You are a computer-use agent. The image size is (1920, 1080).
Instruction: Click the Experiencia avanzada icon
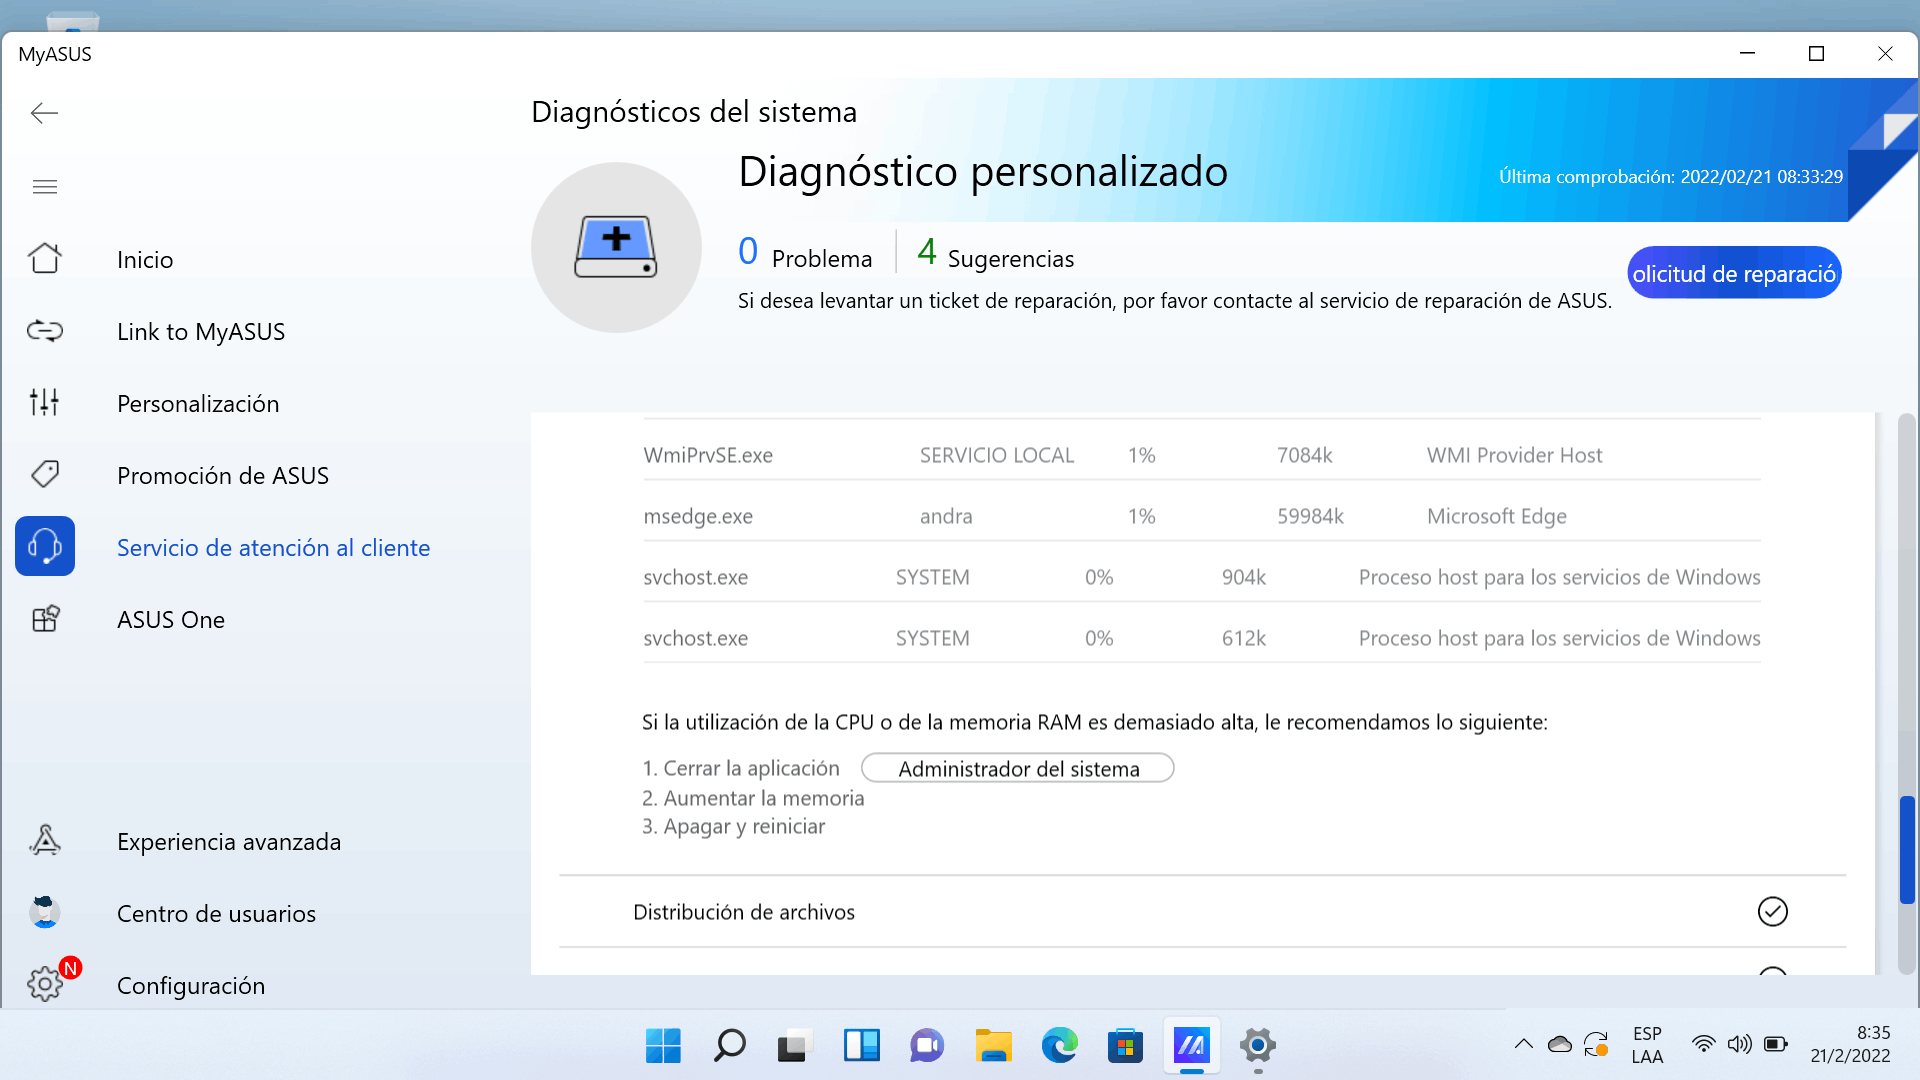pos(44,841)
